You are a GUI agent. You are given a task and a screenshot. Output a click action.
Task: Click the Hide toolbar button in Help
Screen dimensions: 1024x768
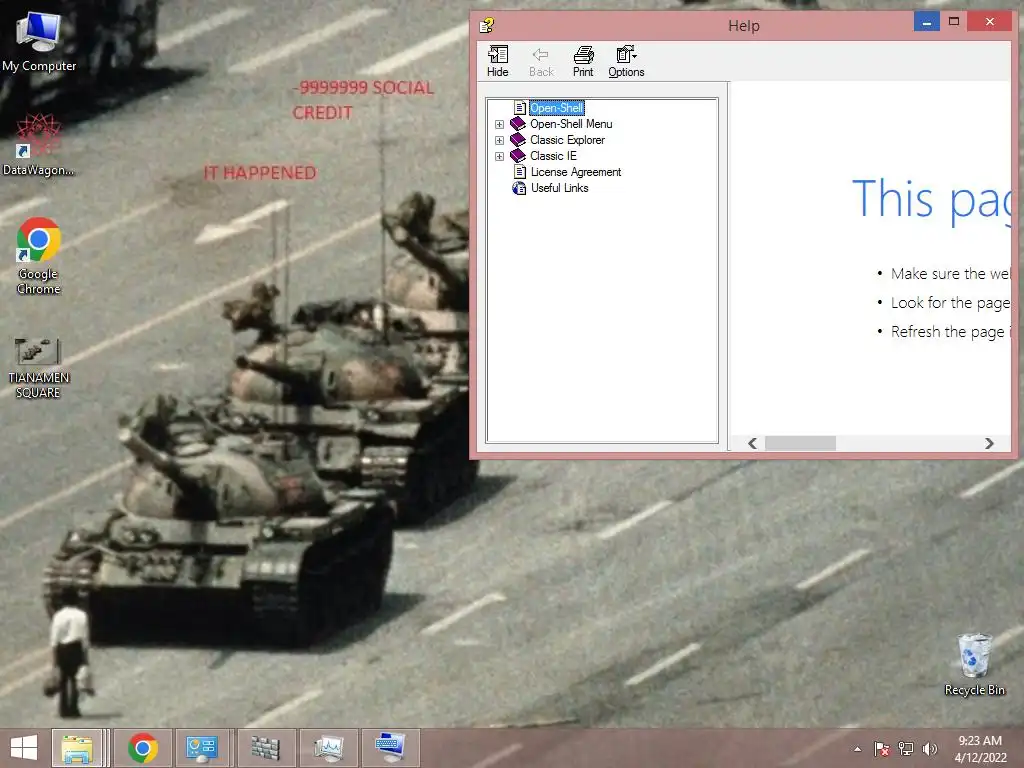tap(498, 61)
